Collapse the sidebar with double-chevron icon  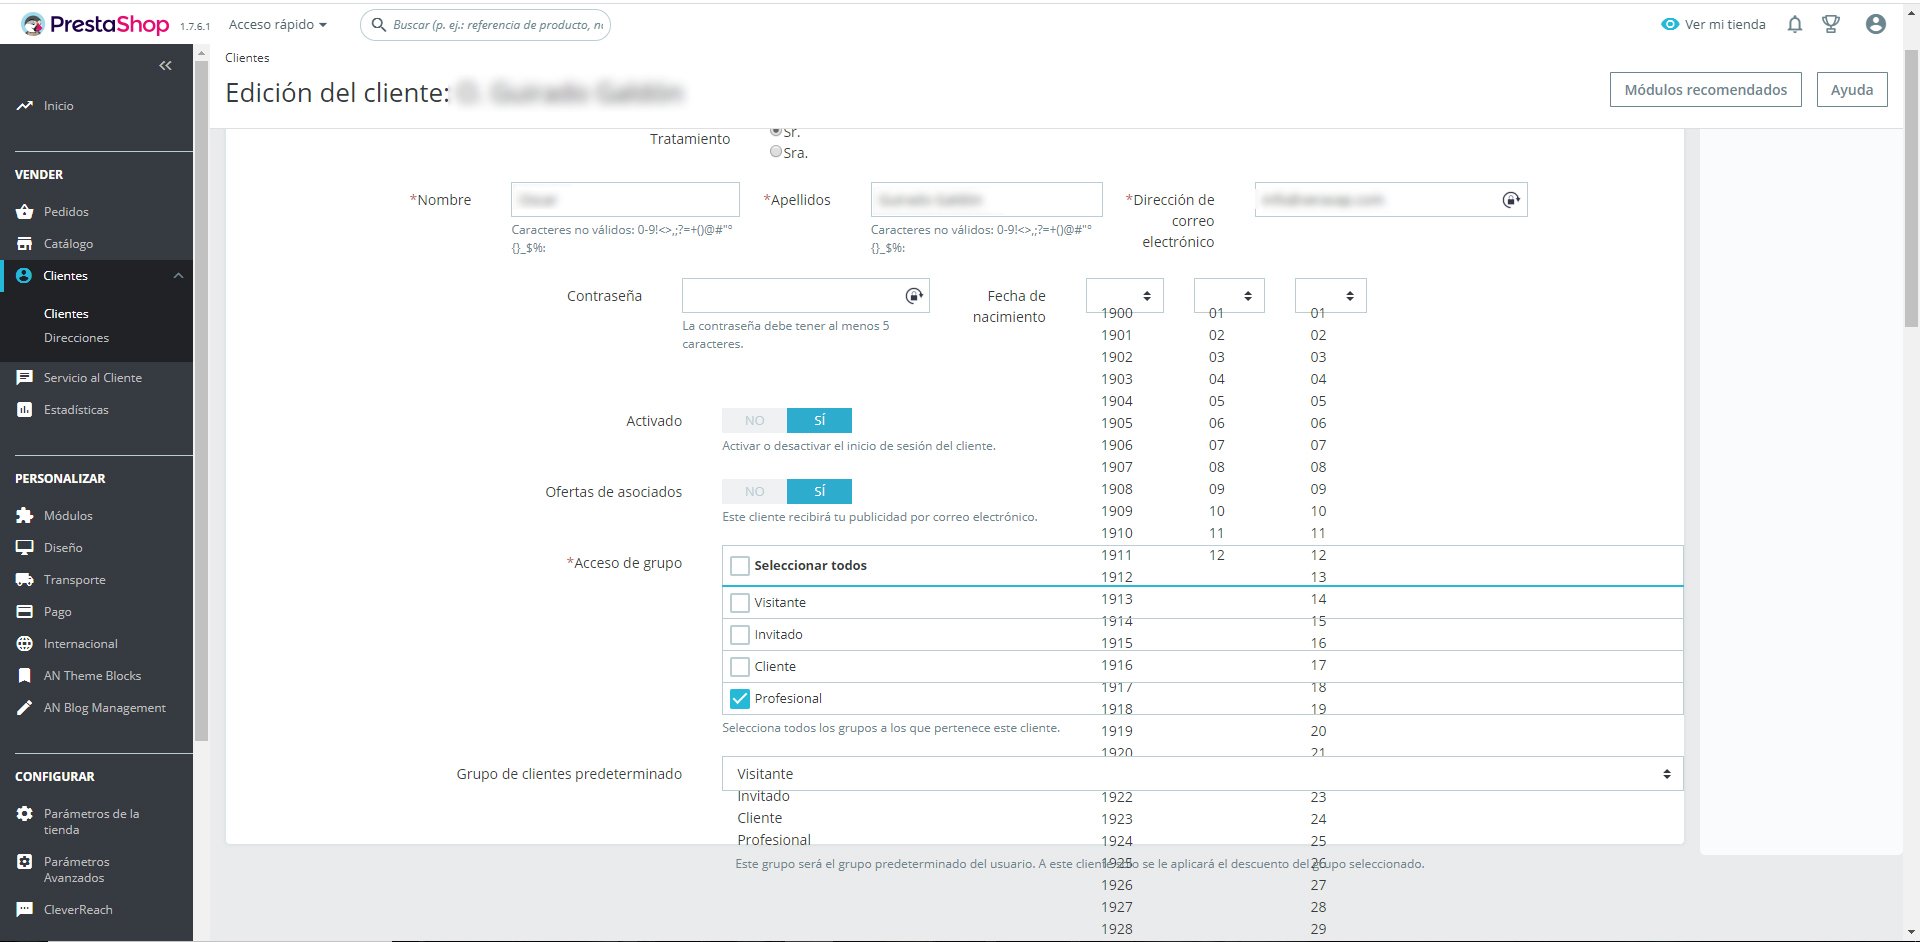click(x=165, y=66)
